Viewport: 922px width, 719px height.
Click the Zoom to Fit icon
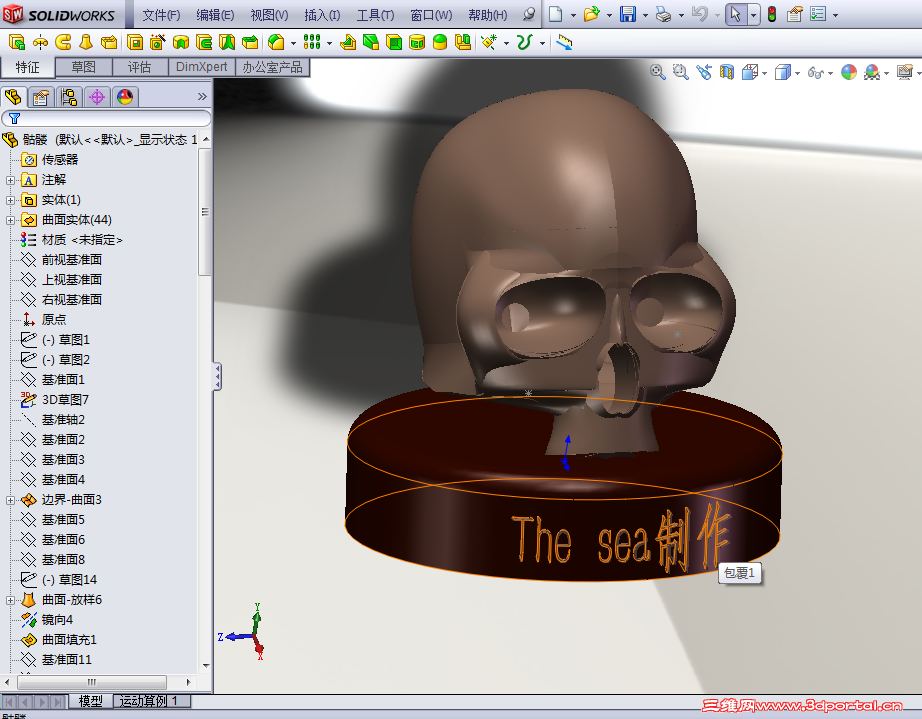coord(657,72)
